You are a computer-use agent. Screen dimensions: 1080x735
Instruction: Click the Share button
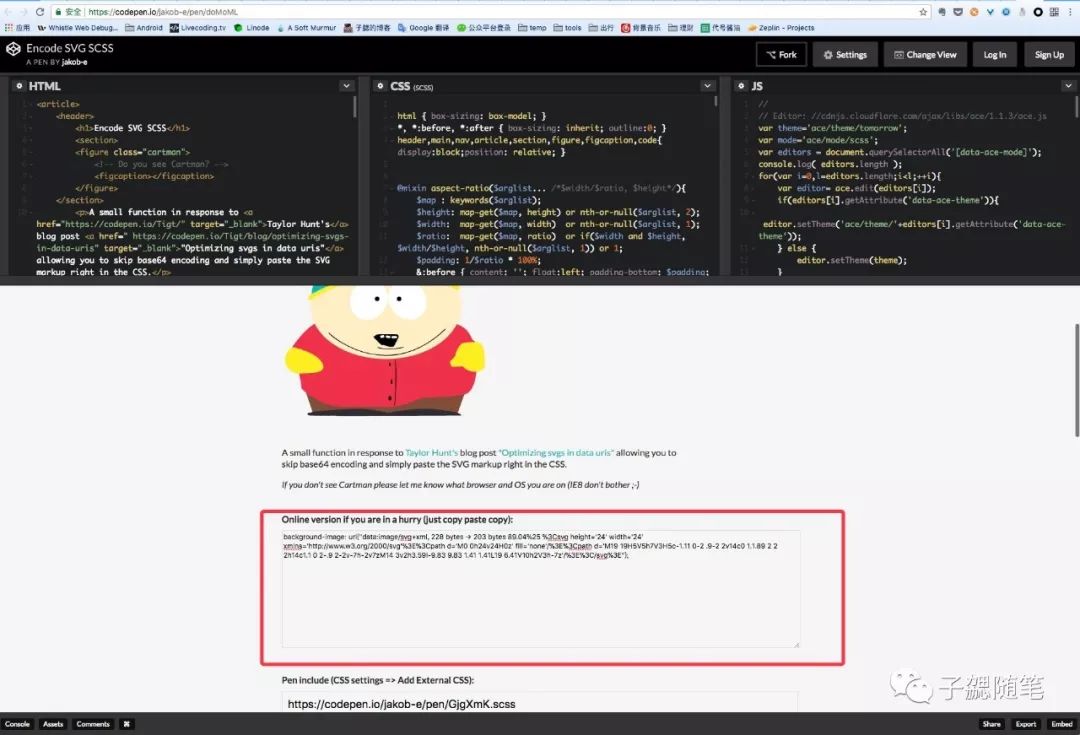pos(992,724)
